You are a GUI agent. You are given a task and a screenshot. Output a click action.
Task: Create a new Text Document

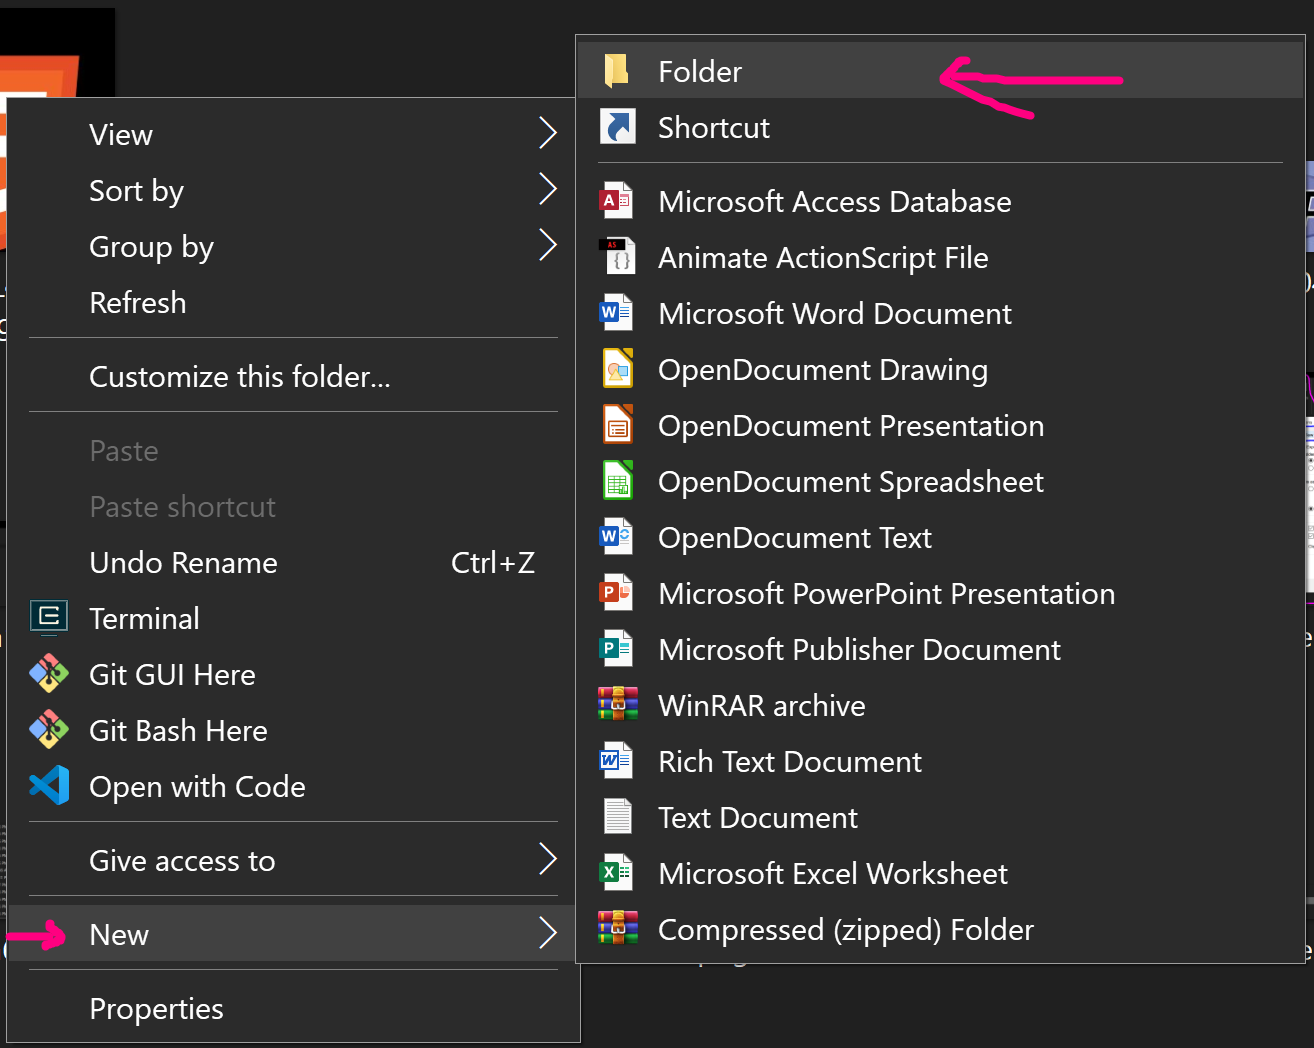(940, 817)
